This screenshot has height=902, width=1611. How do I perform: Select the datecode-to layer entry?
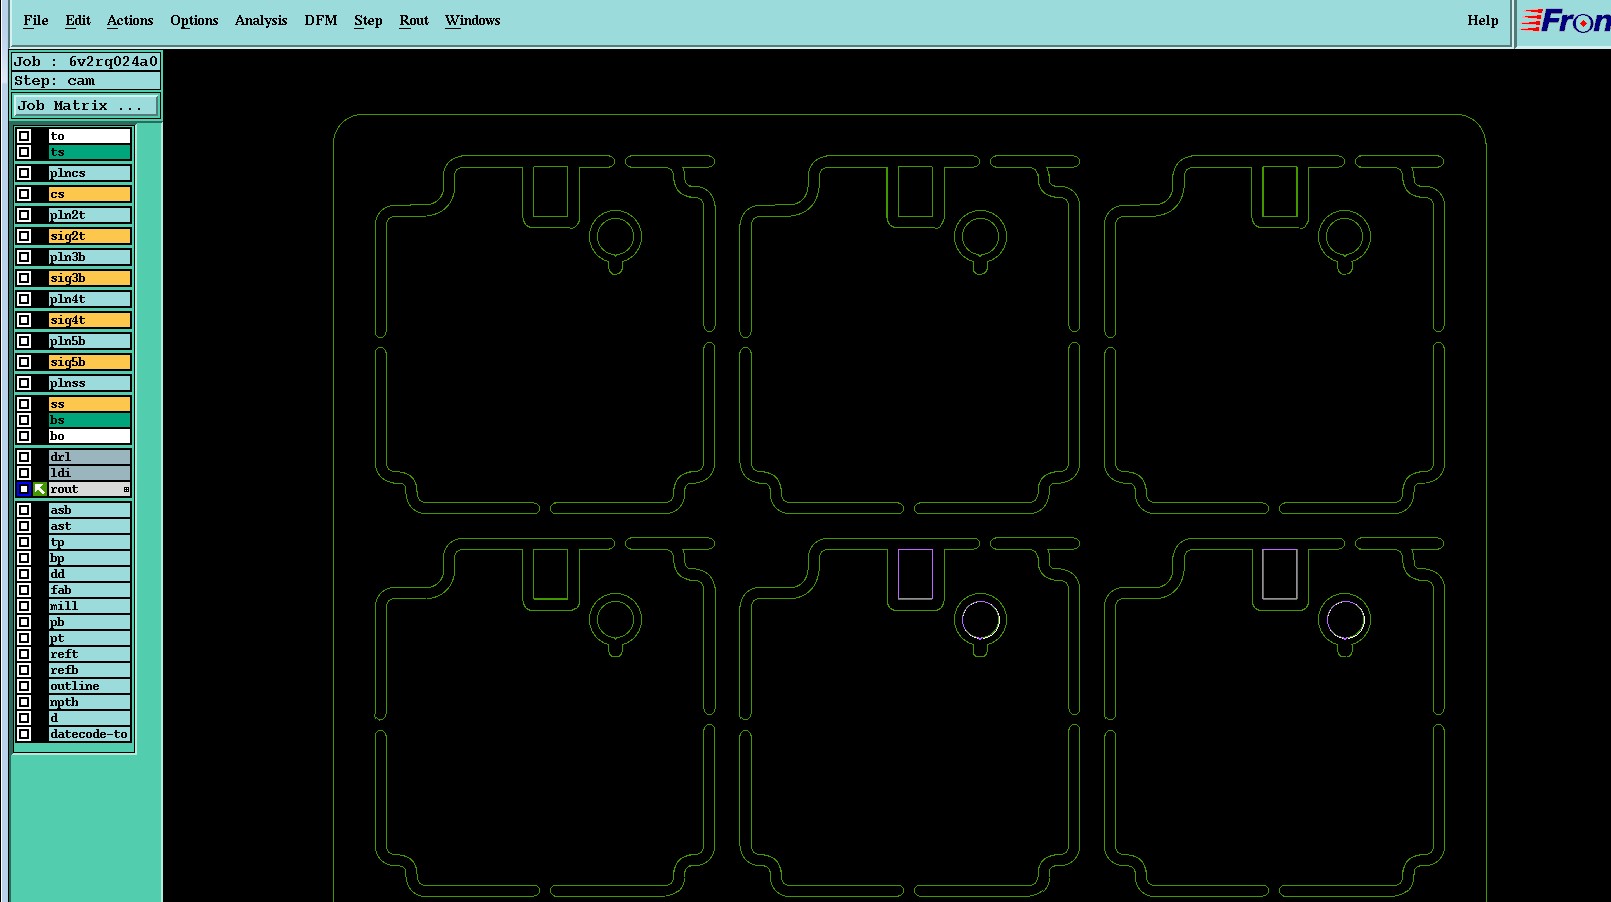90,734
